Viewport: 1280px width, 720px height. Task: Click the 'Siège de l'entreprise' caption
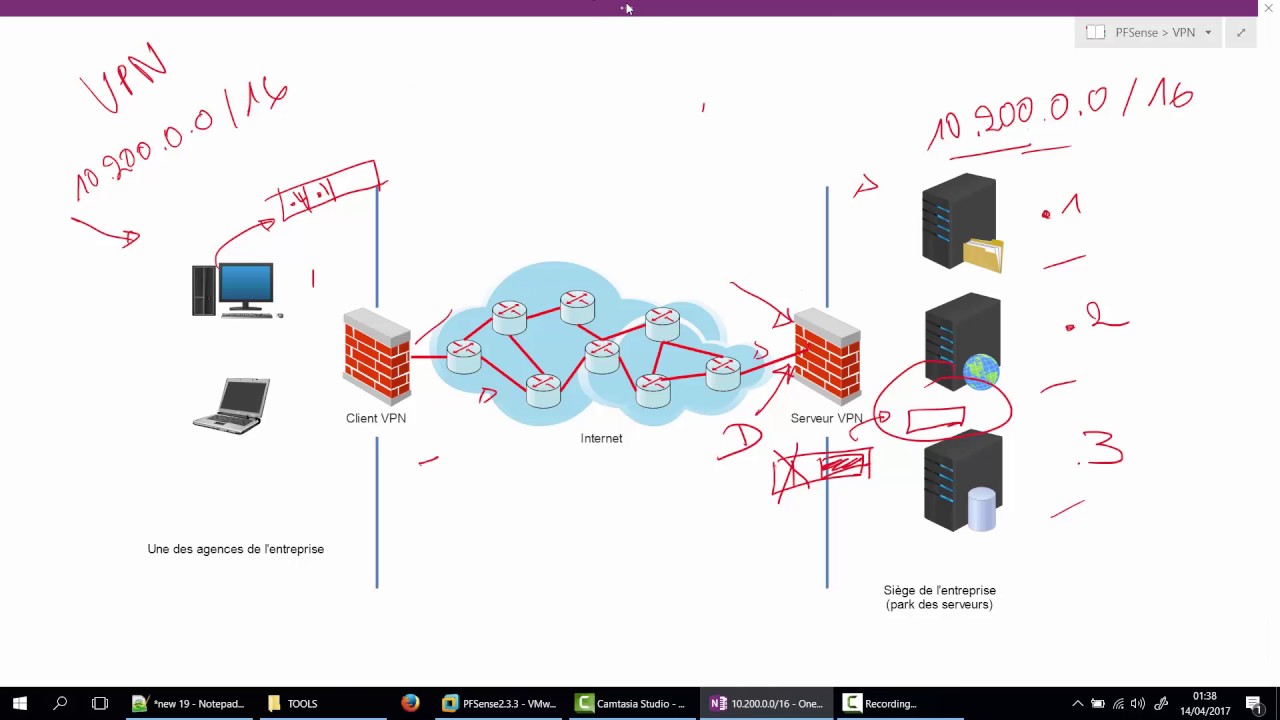coord(940,590)
